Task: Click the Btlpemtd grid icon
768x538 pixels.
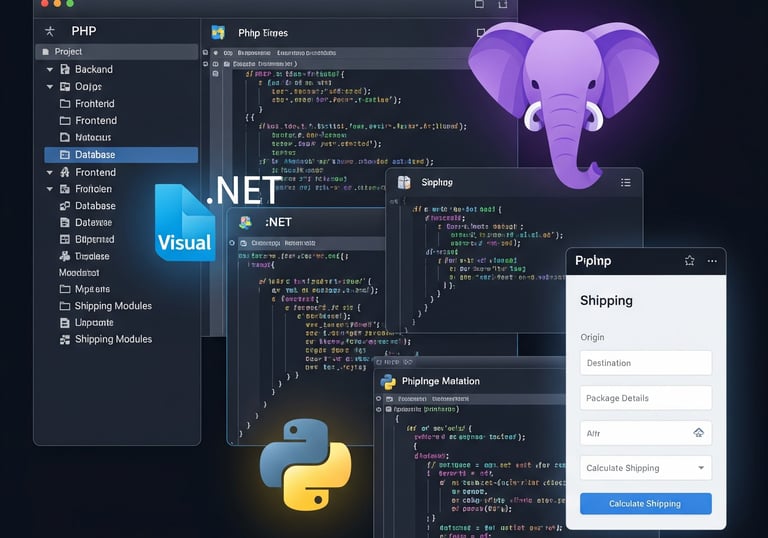Action: 65,239
